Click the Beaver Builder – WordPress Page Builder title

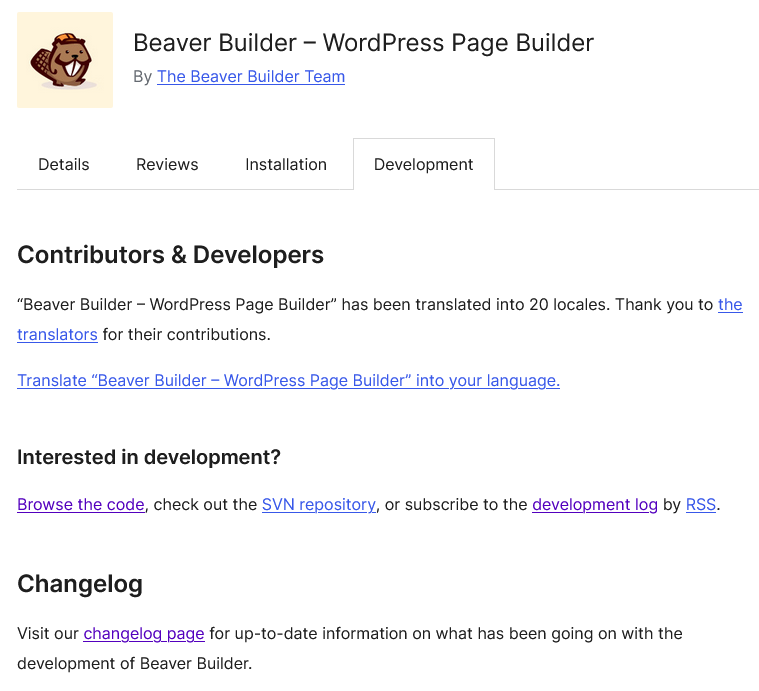(x=364, y=43)
